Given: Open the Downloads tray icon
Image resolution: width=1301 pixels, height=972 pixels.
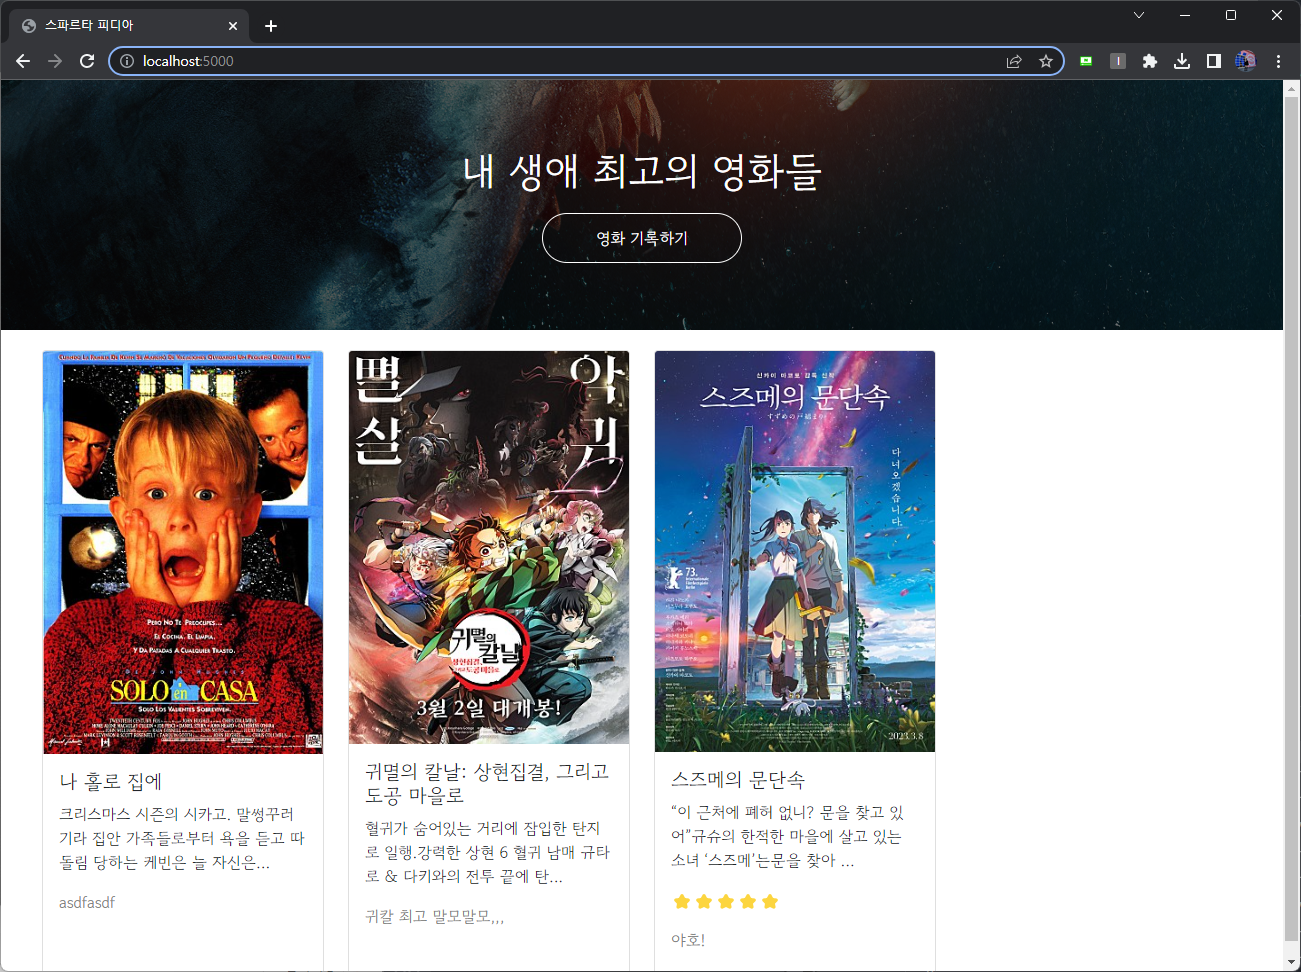Looking at the screenshot, I should 1182,61.
